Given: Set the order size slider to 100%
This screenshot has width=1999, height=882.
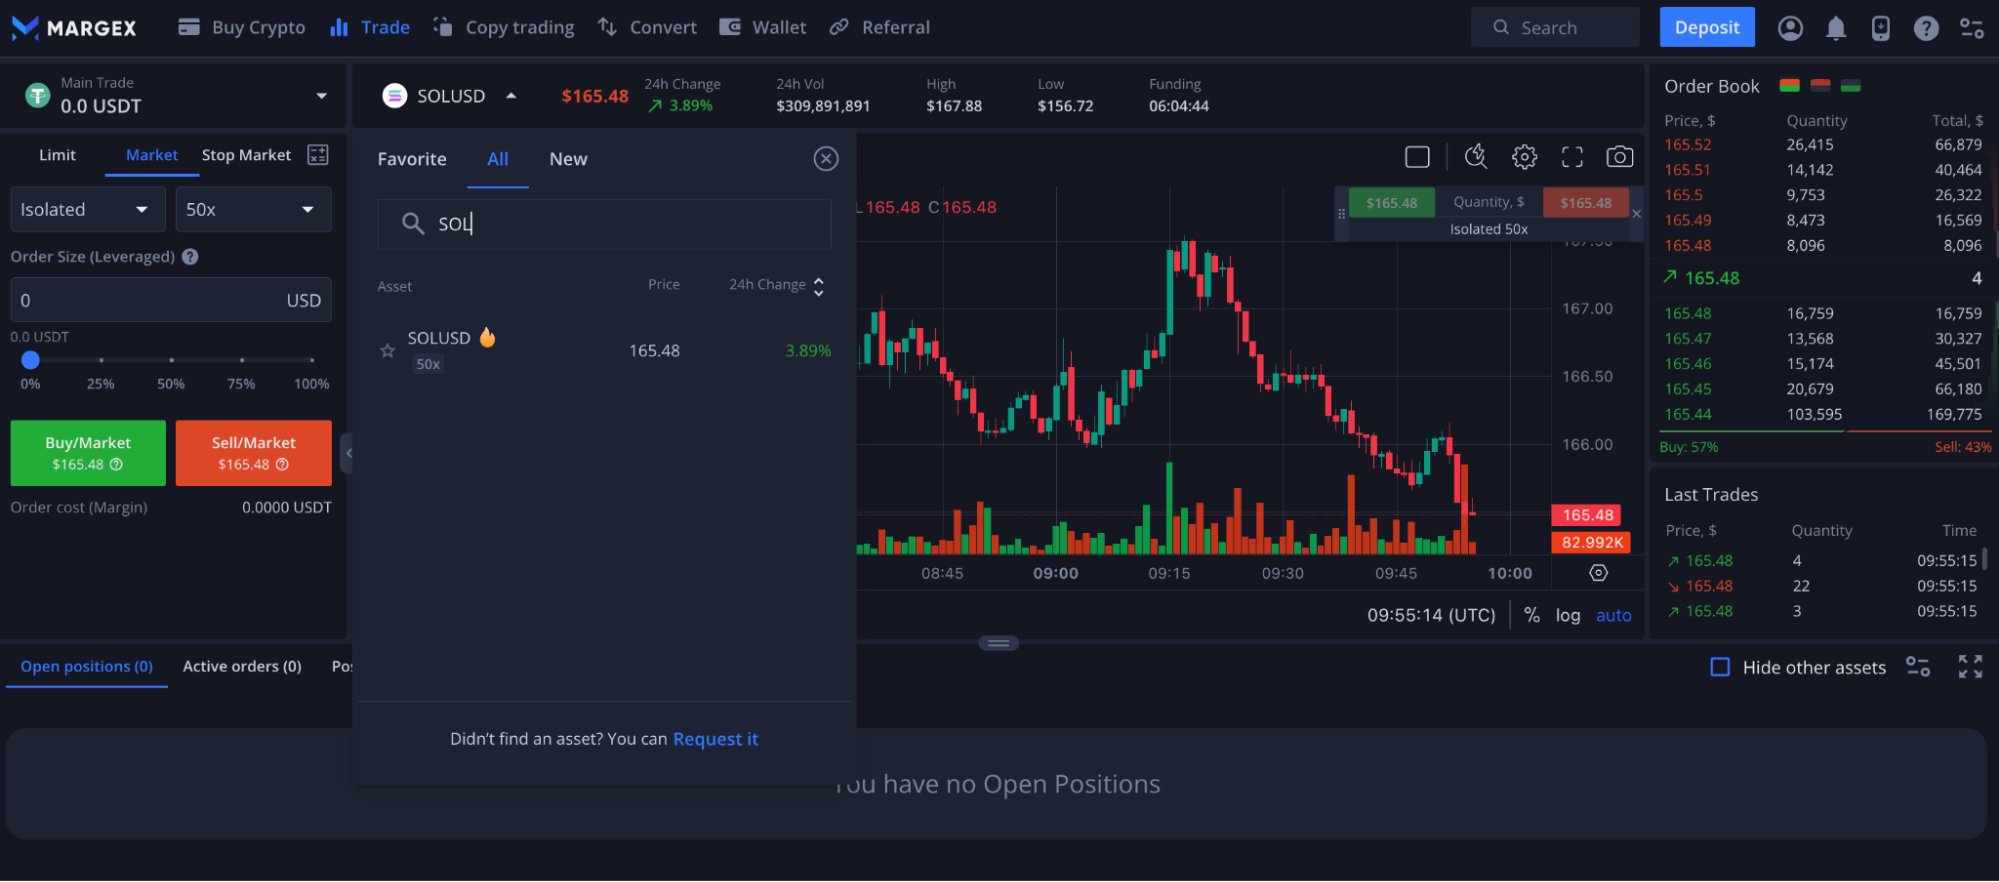Looking at the screenshot, I should click(x=312, y=360).
